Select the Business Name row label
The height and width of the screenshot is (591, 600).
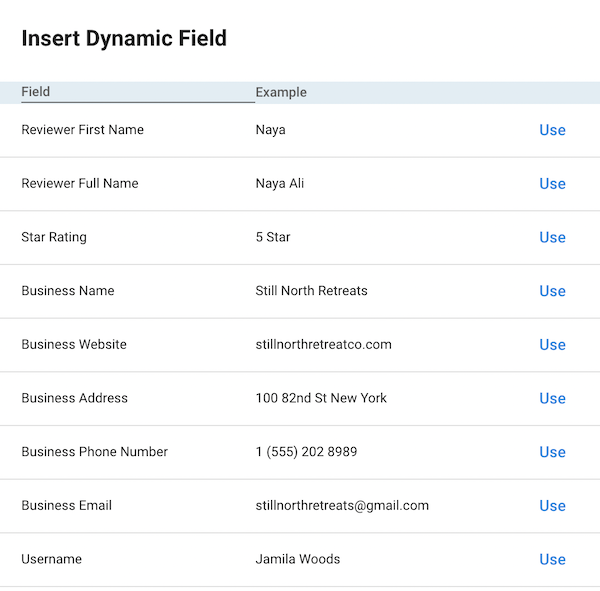(x=68, y=291)
